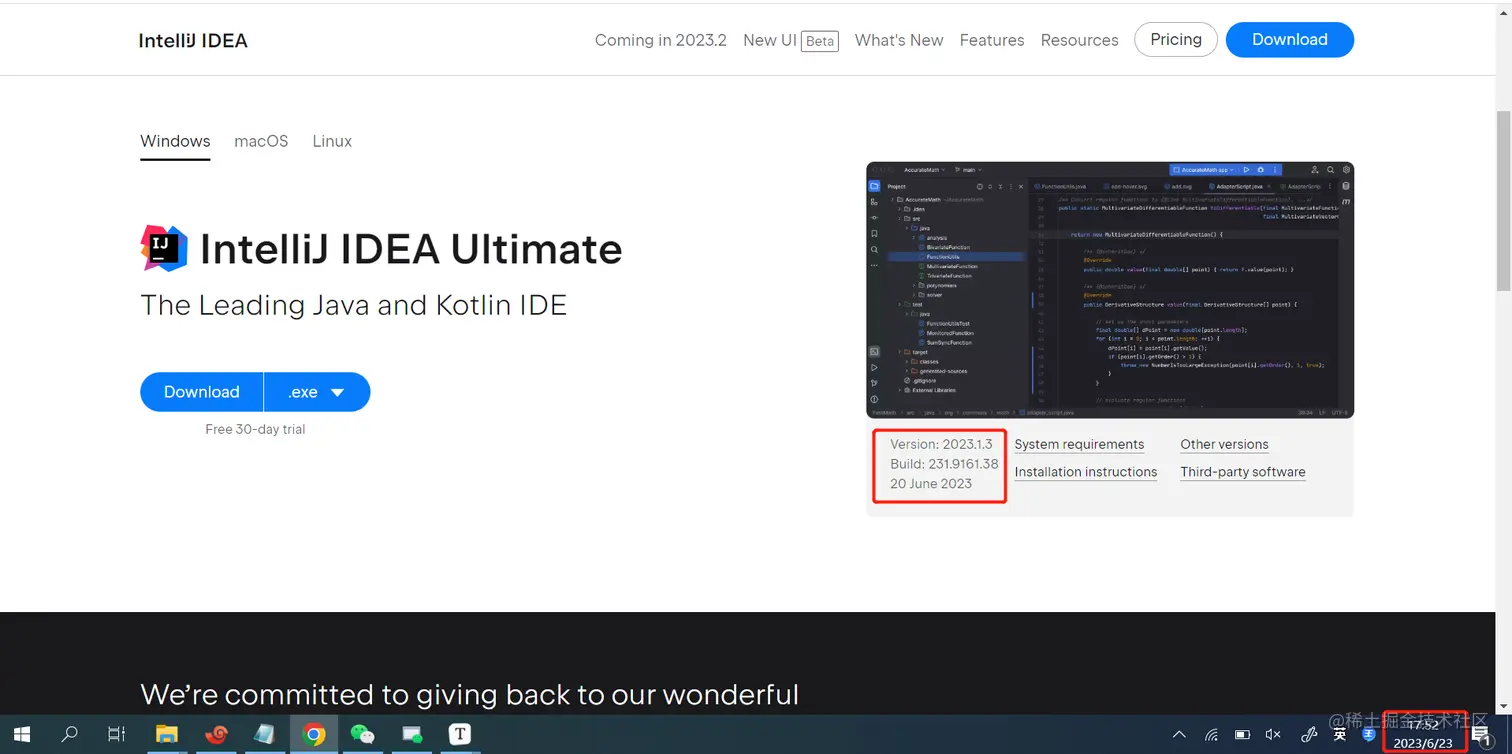This screenshot has width=1512, height=754.
Task: Open the Third-party software link
Action: click(x=1243, y=472)
